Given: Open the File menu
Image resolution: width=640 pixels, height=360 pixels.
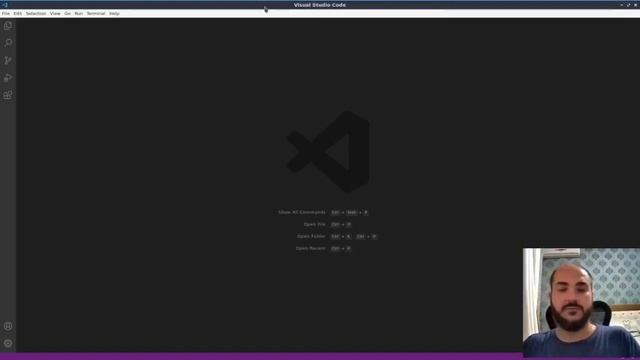Looking at the screenshot, I should coord(6,13).
